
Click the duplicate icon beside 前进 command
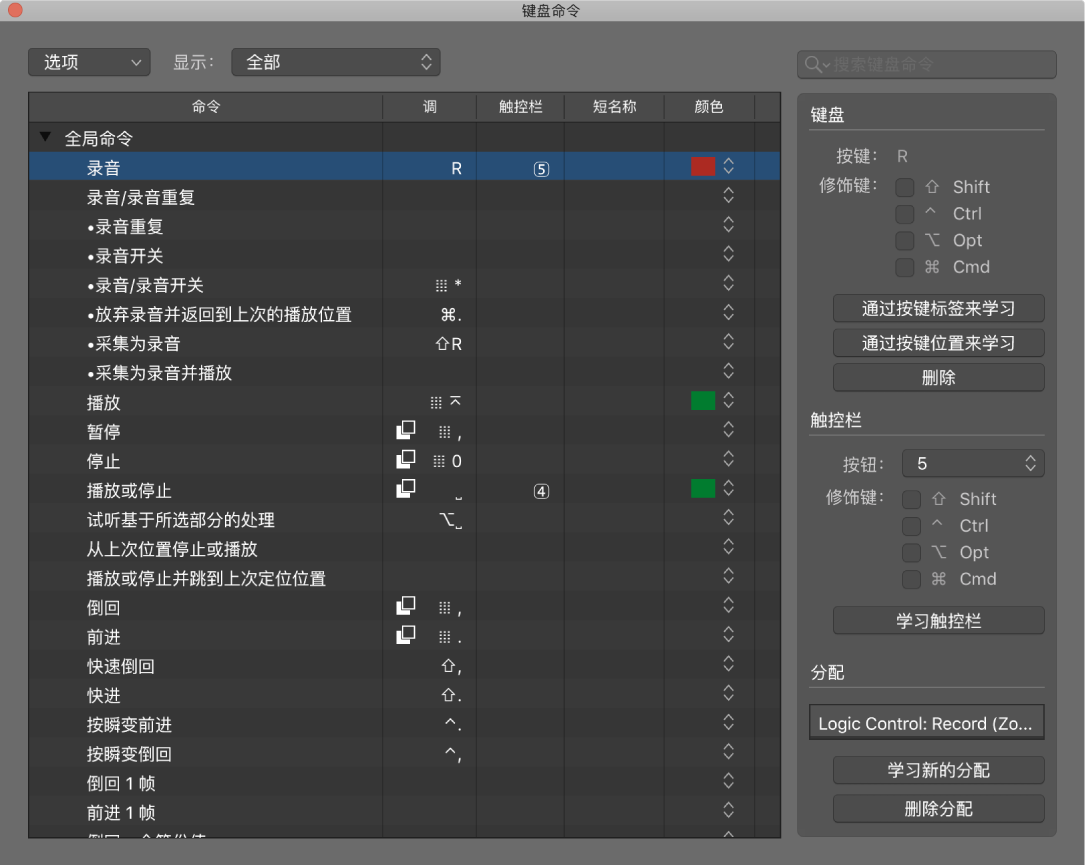pyautogui.click(x=405, y=636)
